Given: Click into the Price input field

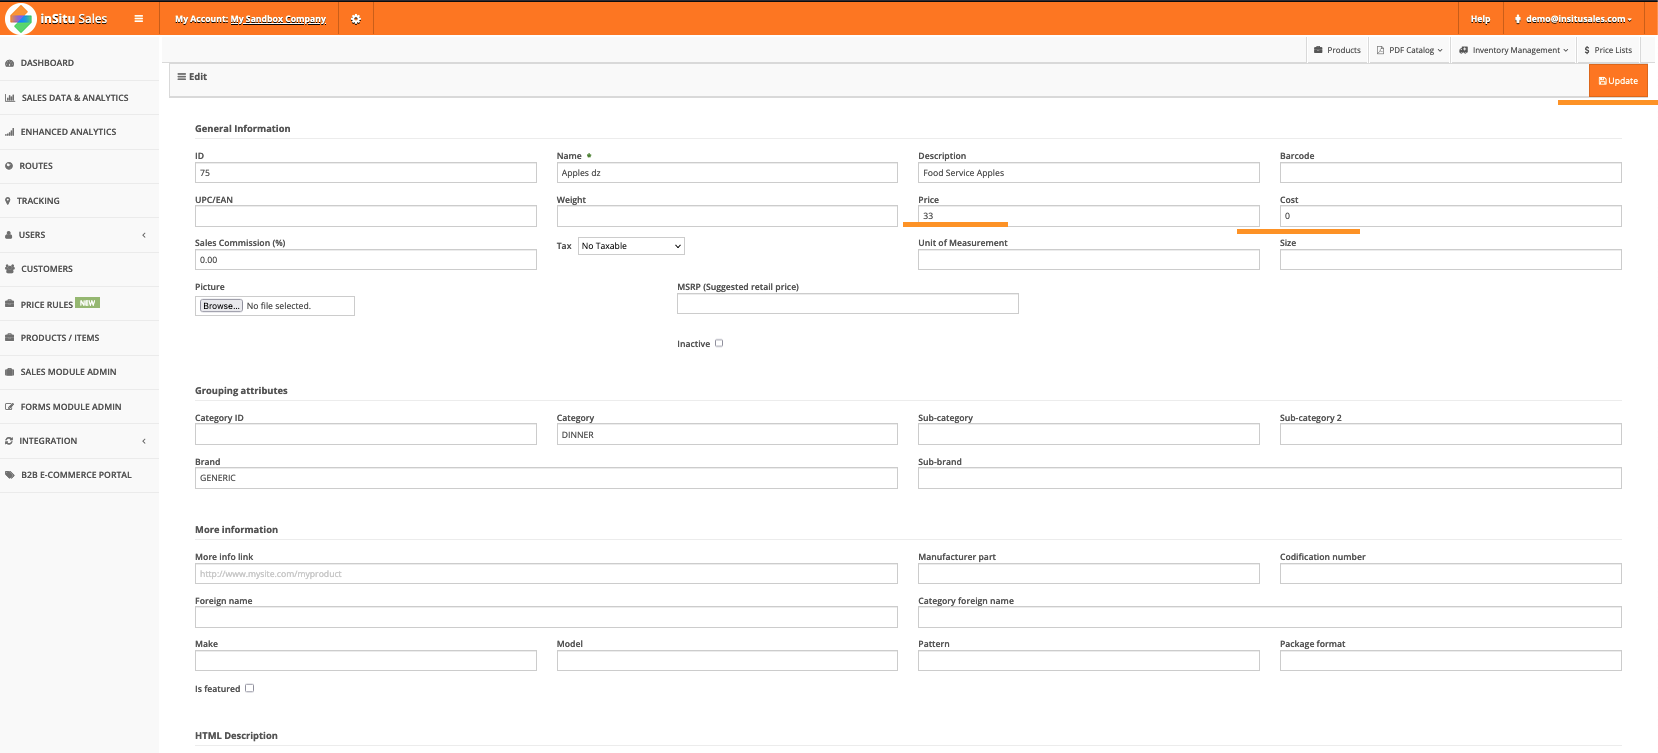Looking at the screenshot, I should point(1088,216).
